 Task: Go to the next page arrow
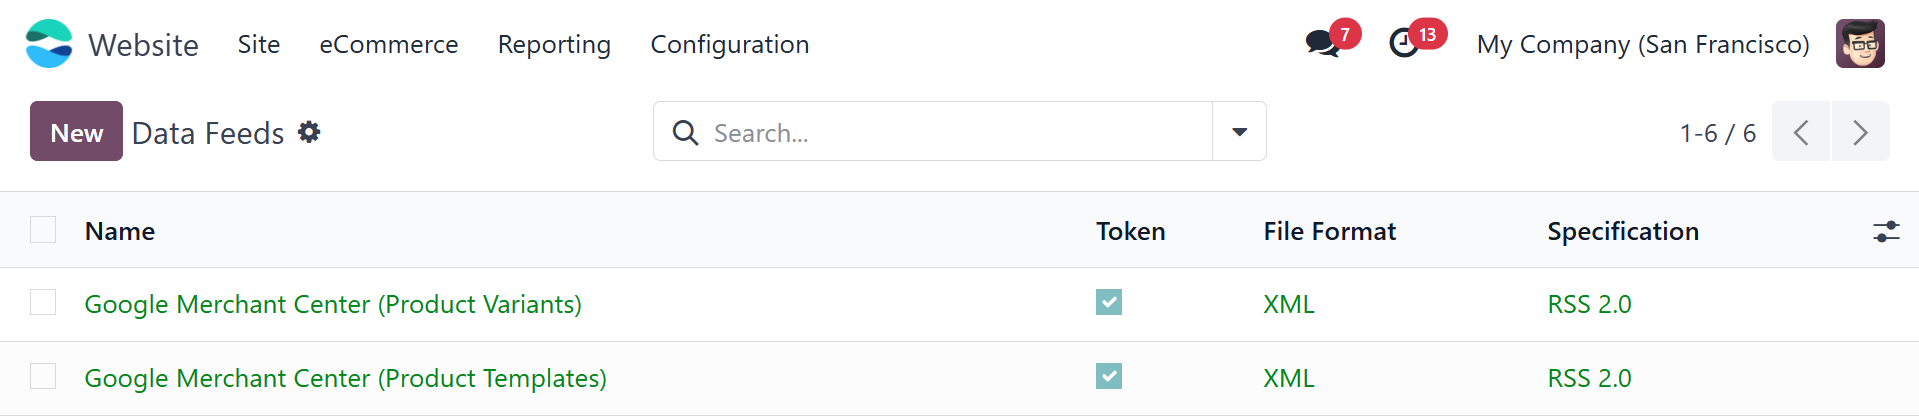(x=1860, y=132)
